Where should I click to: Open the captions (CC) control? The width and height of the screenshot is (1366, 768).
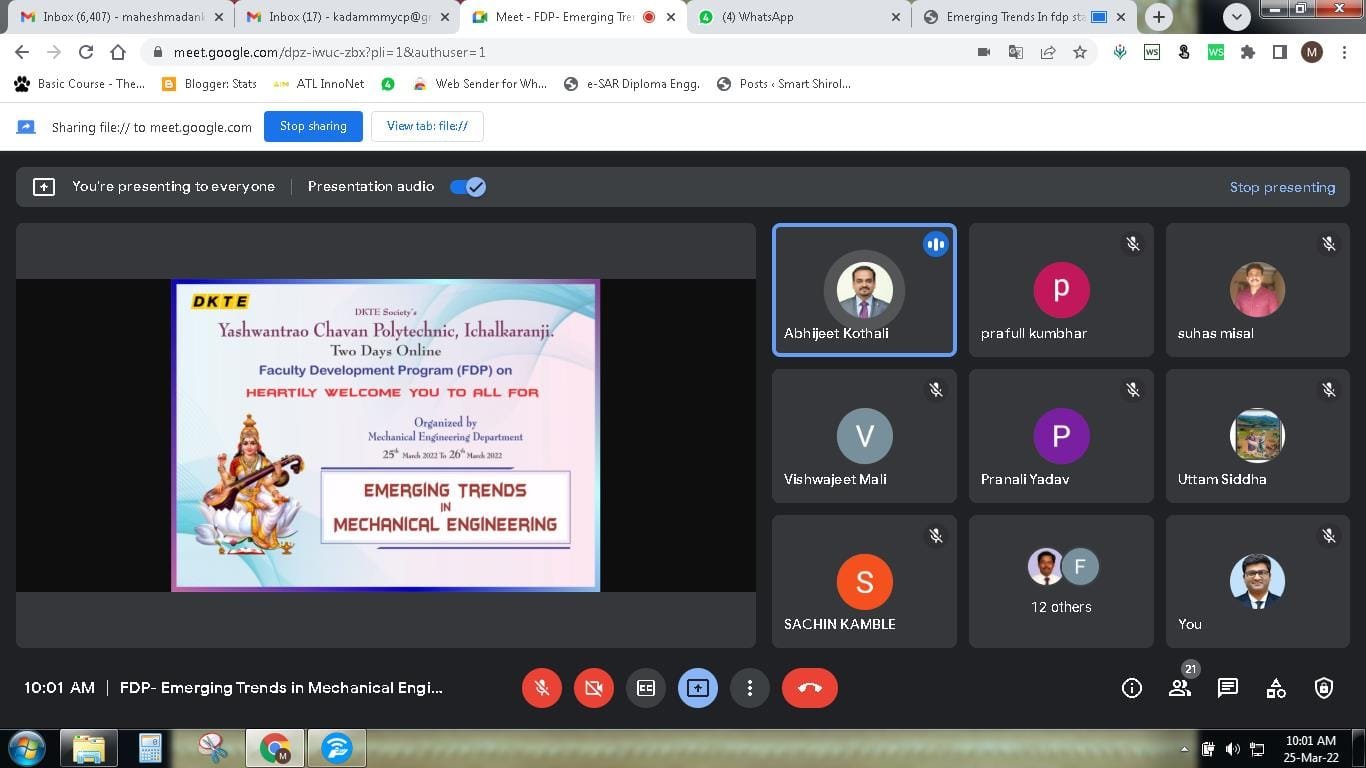(645, 688)
